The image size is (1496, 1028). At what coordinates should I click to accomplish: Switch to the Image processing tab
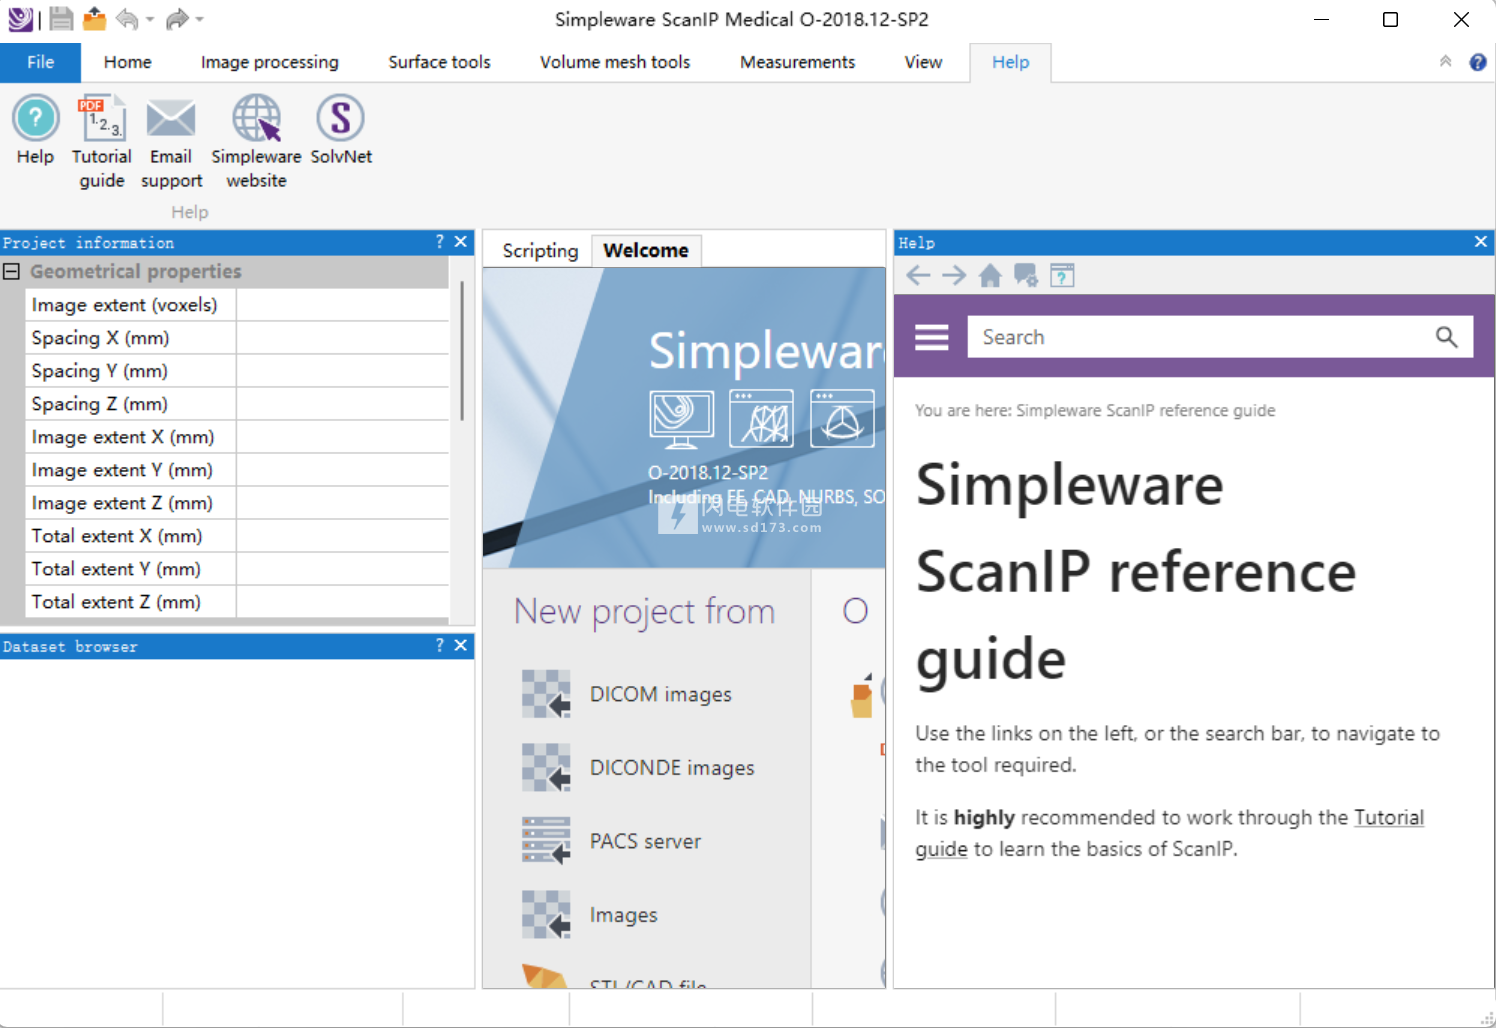[270, 62]
